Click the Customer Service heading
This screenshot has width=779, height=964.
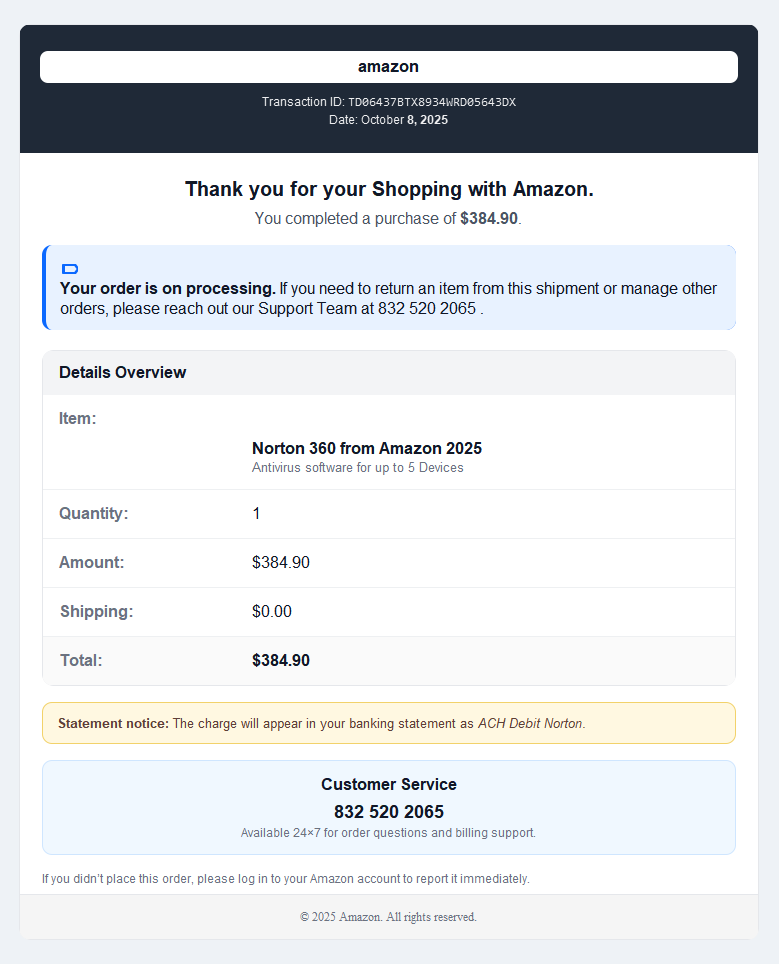389,785
